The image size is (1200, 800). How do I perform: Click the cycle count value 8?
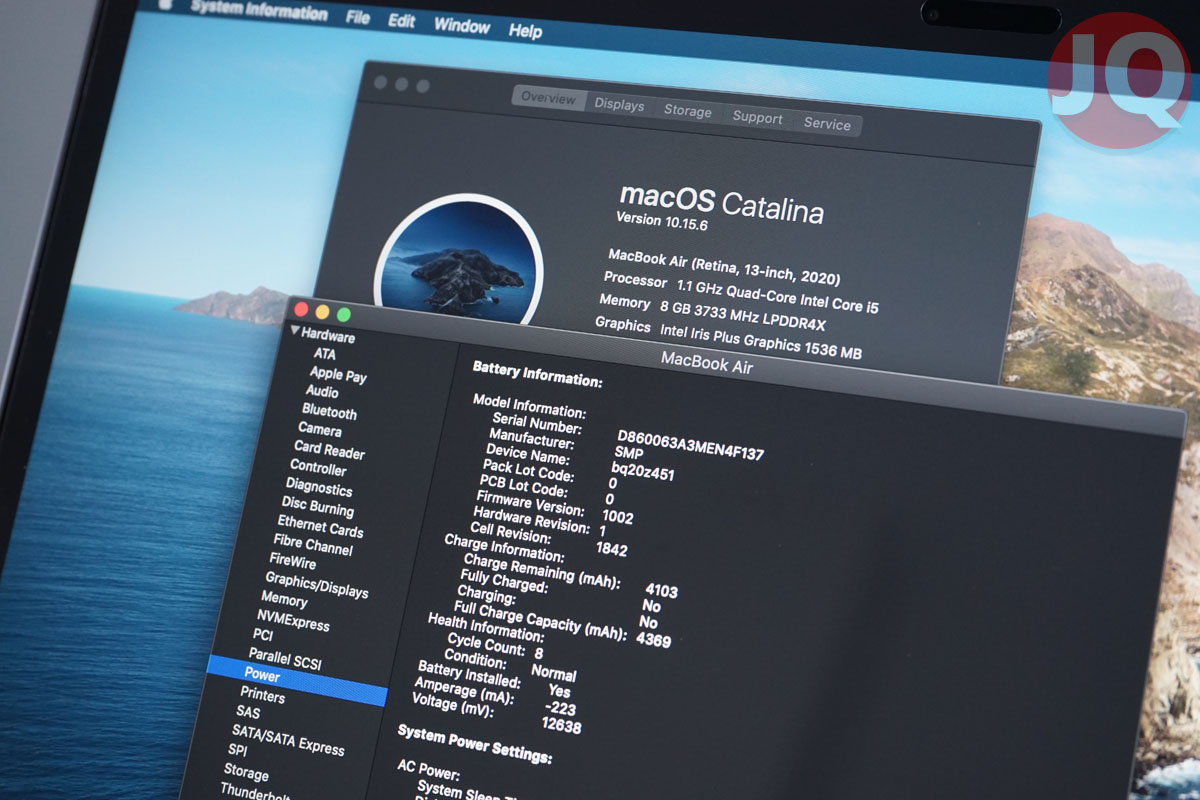(539, 653)
